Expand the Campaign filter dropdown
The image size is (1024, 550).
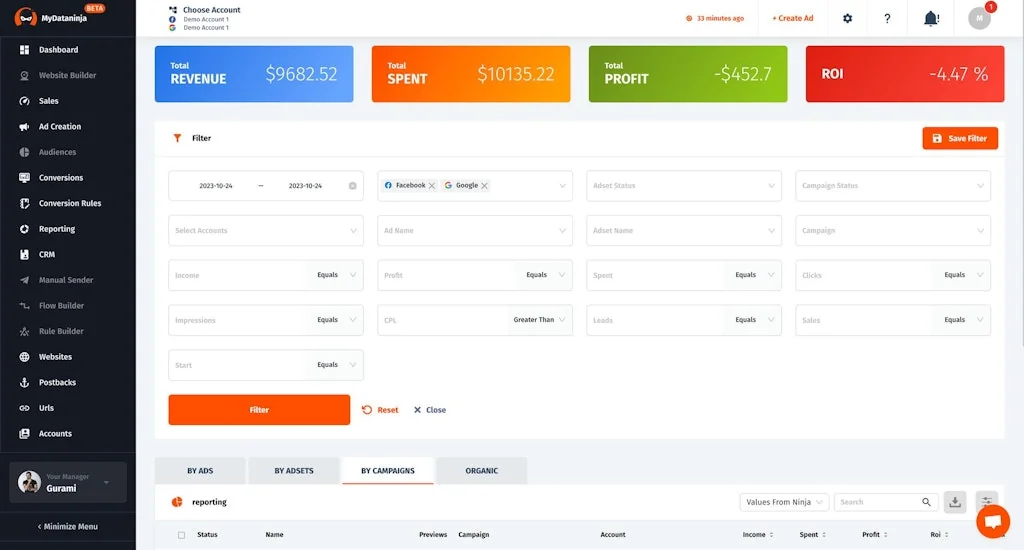click(893, 231)
